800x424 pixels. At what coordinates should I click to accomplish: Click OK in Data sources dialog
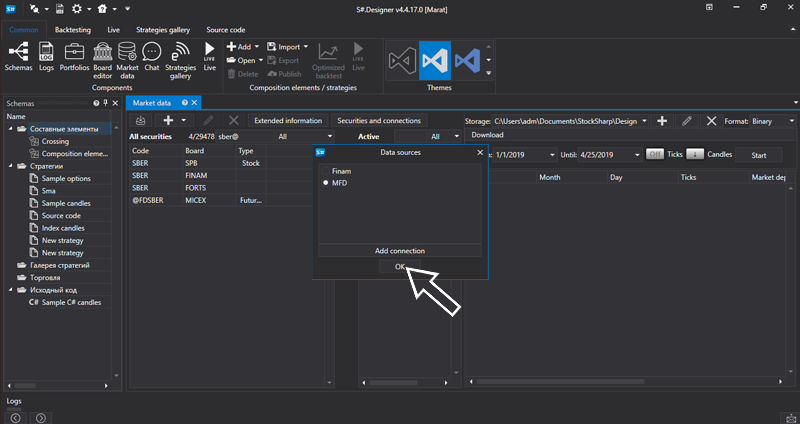[400, 267]
